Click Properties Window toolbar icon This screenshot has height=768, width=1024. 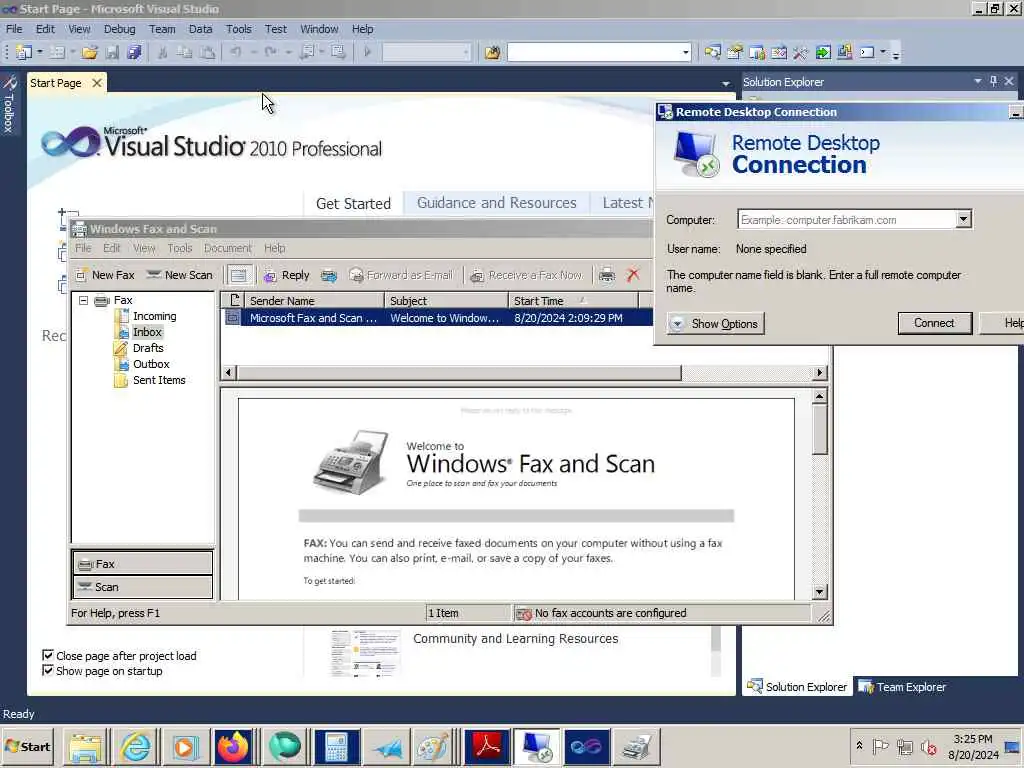(735, 52)
